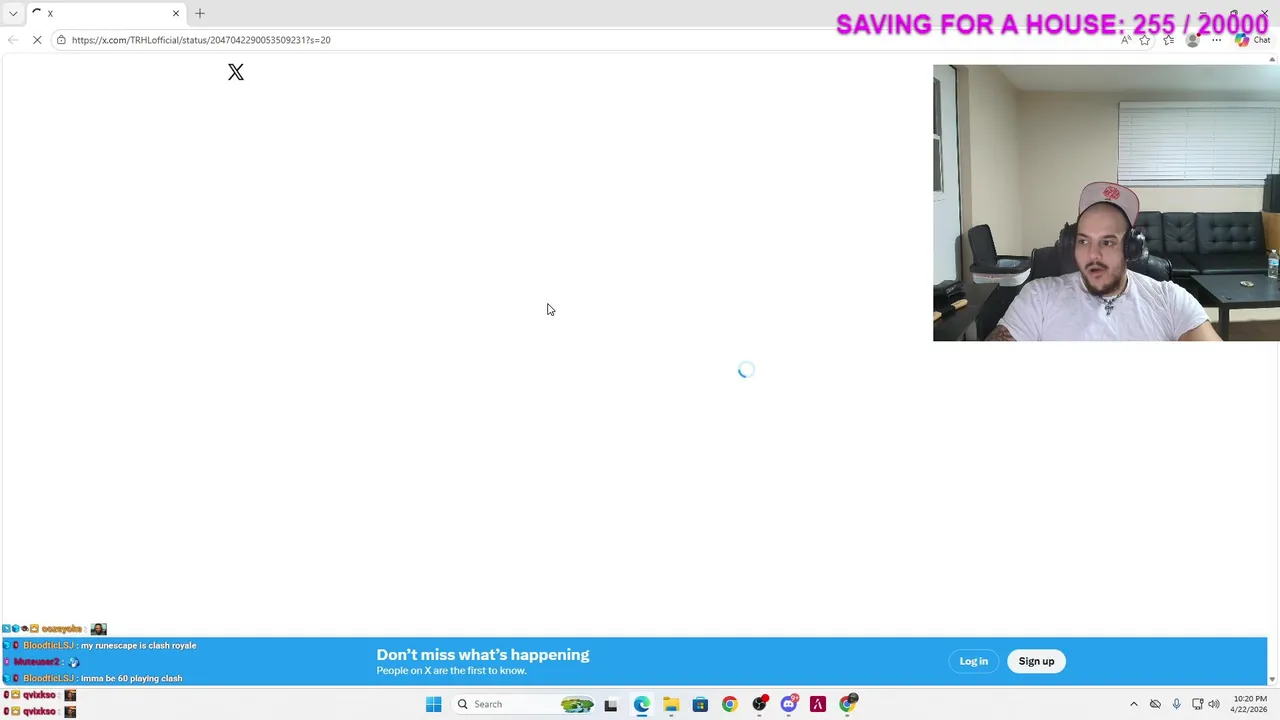Open the first Chrome taskbar icon
This screenshot has height=720, width=1280.
(x=729, y=704)
